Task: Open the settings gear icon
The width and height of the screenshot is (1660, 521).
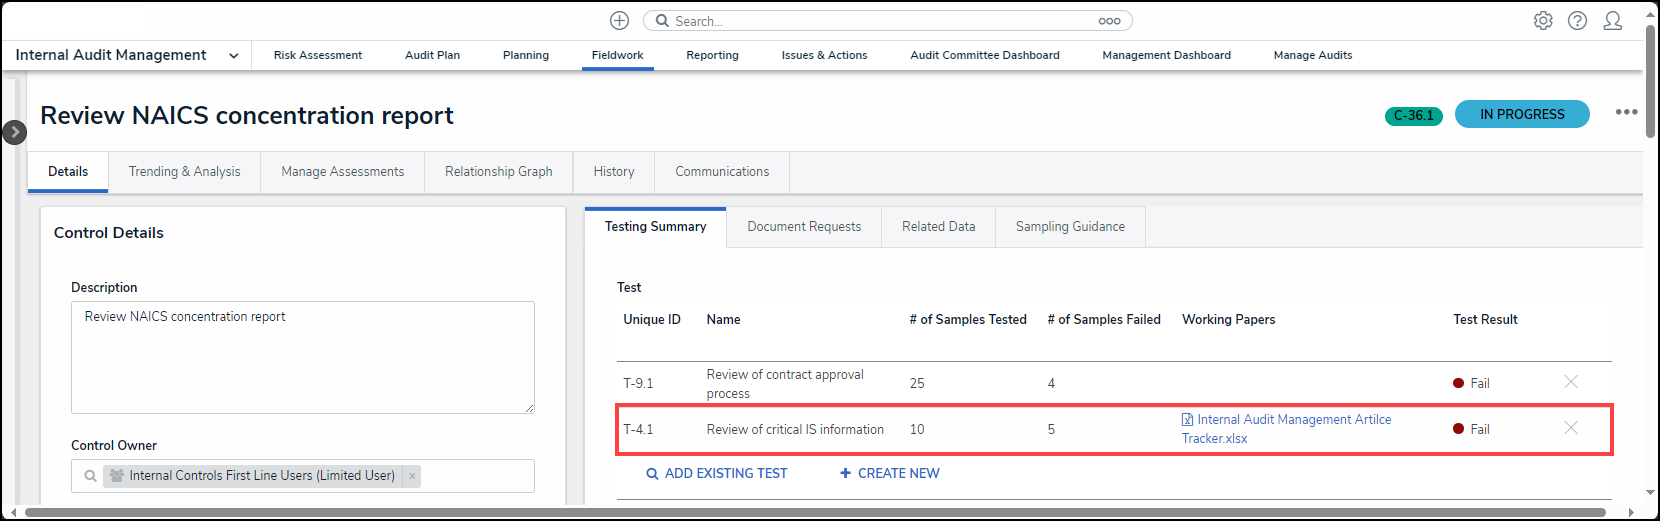Action: click(1543, 21)
